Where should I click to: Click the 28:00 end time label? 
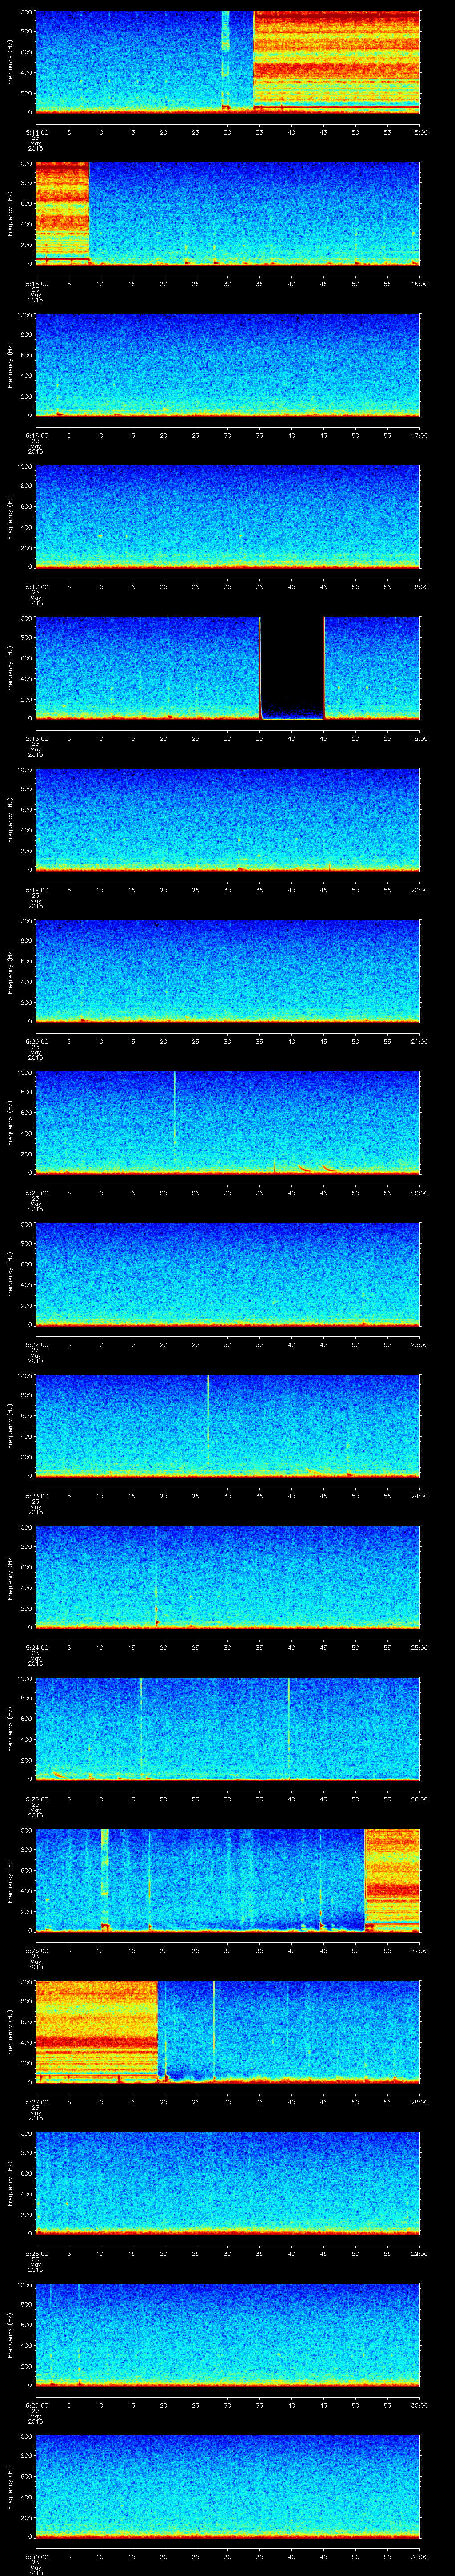419,2102
